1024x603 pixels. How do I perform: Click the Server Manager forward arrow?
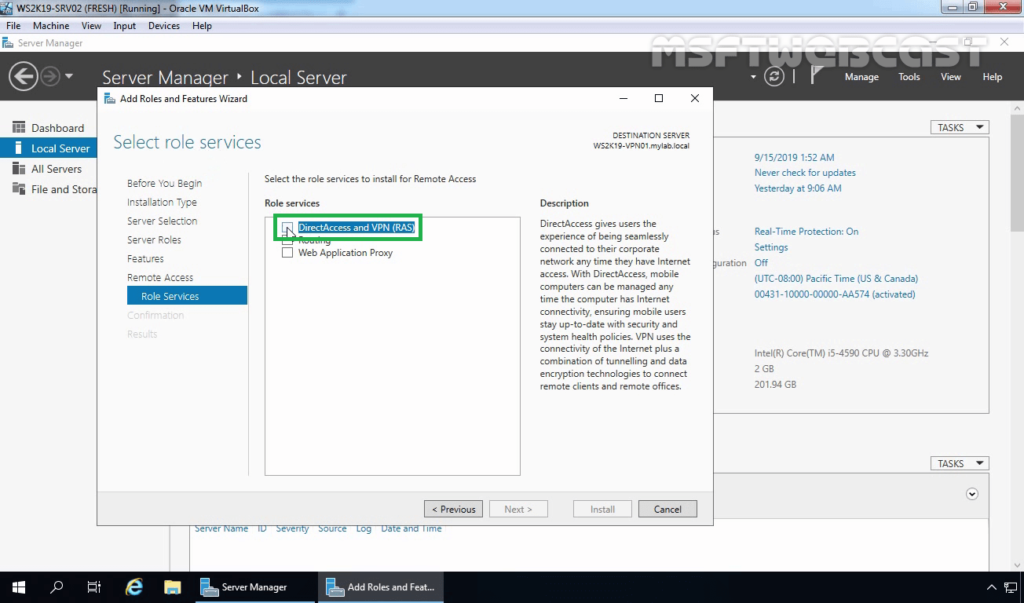[50, 76]
